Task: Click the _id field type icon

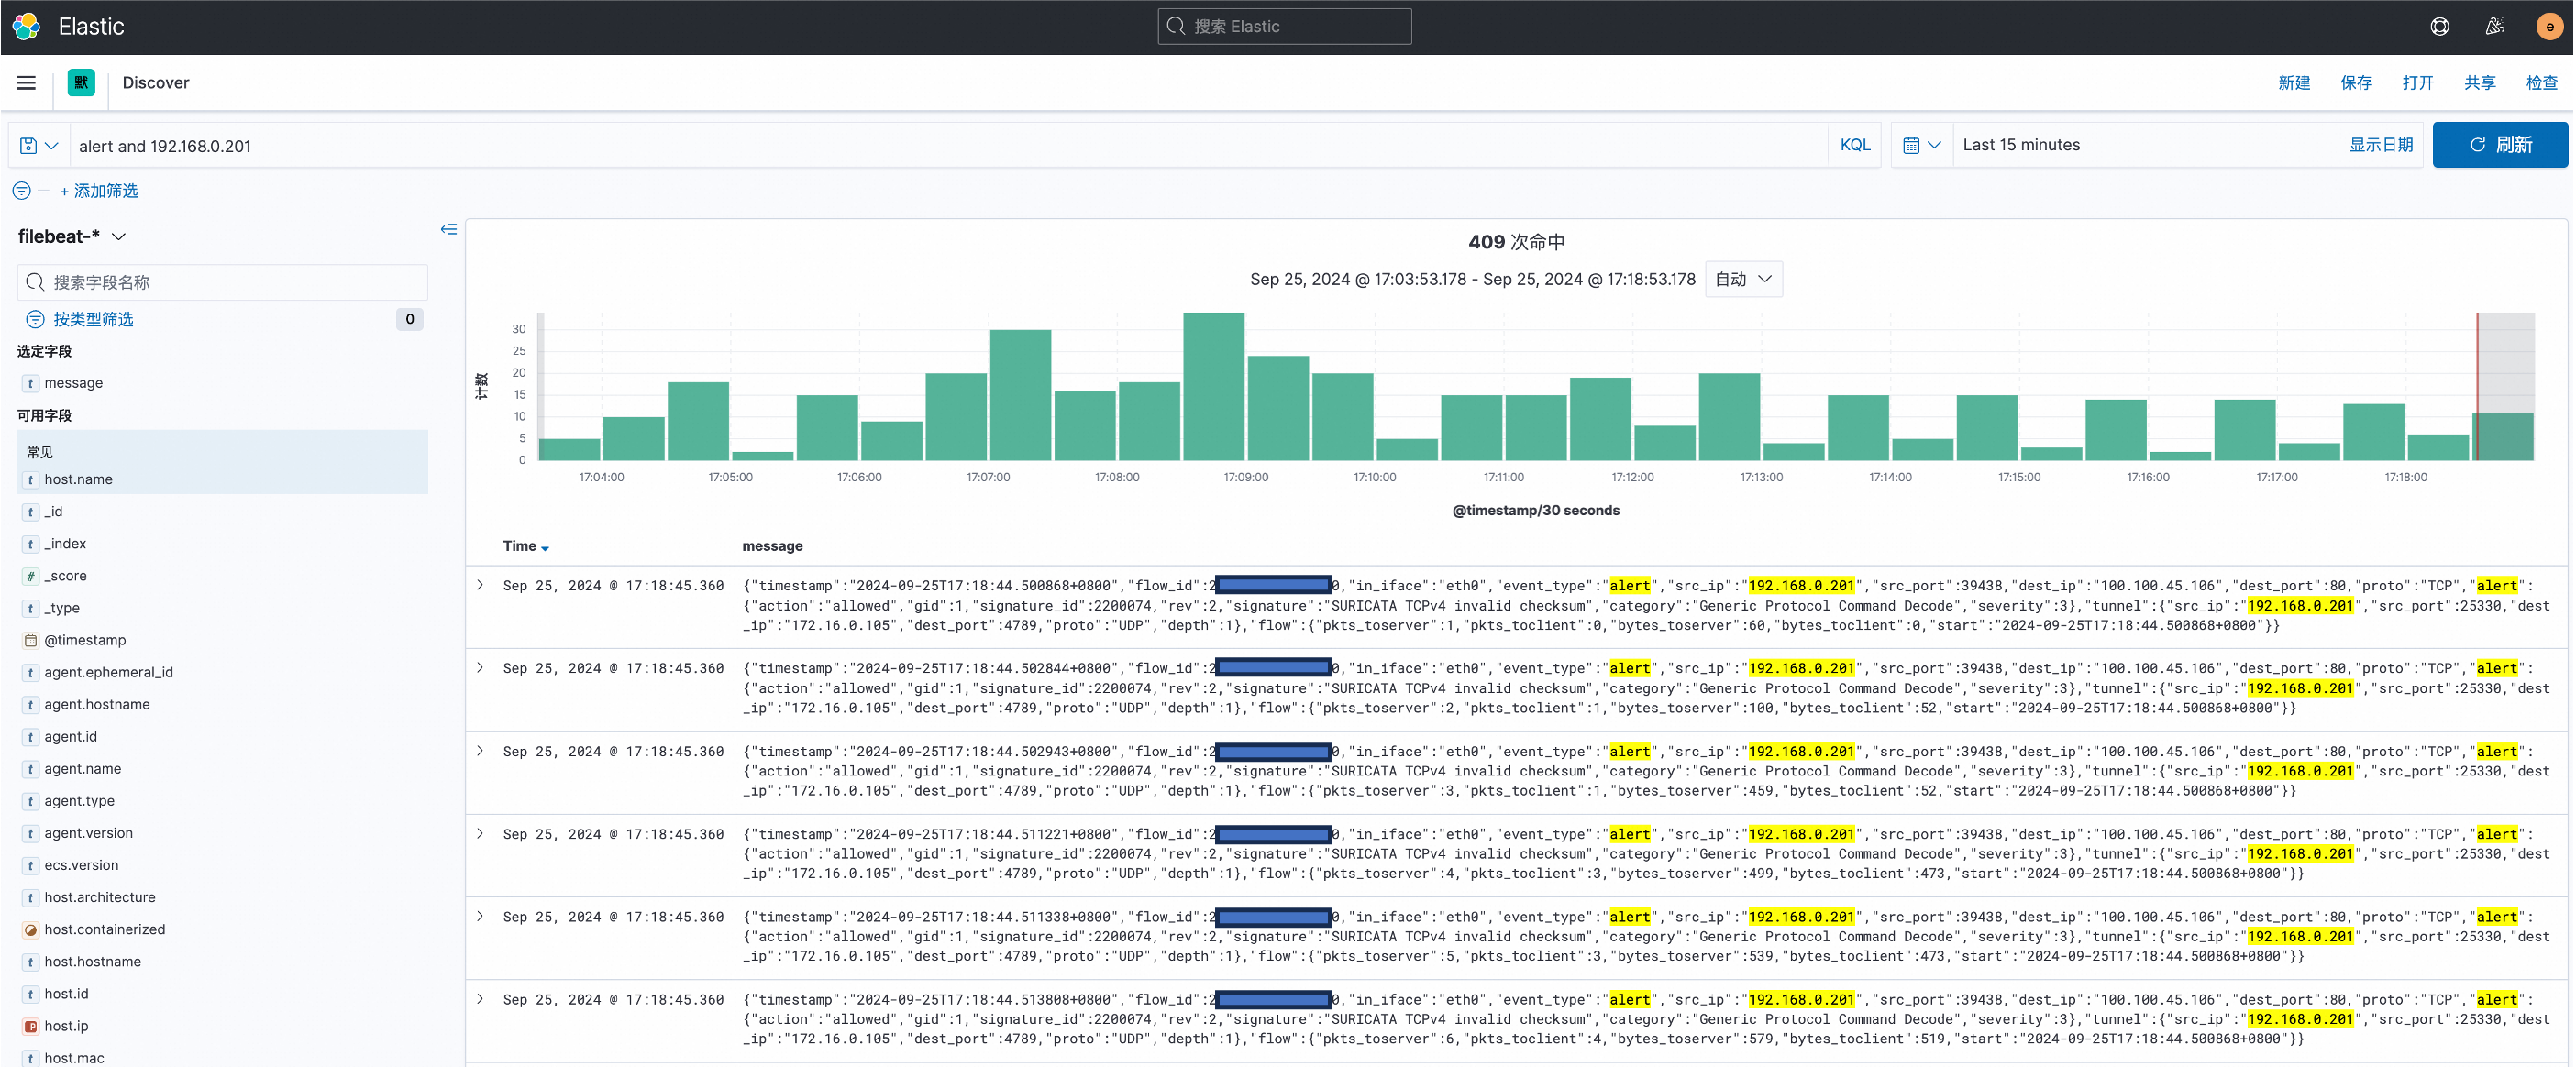Action: tap(31, 512)
